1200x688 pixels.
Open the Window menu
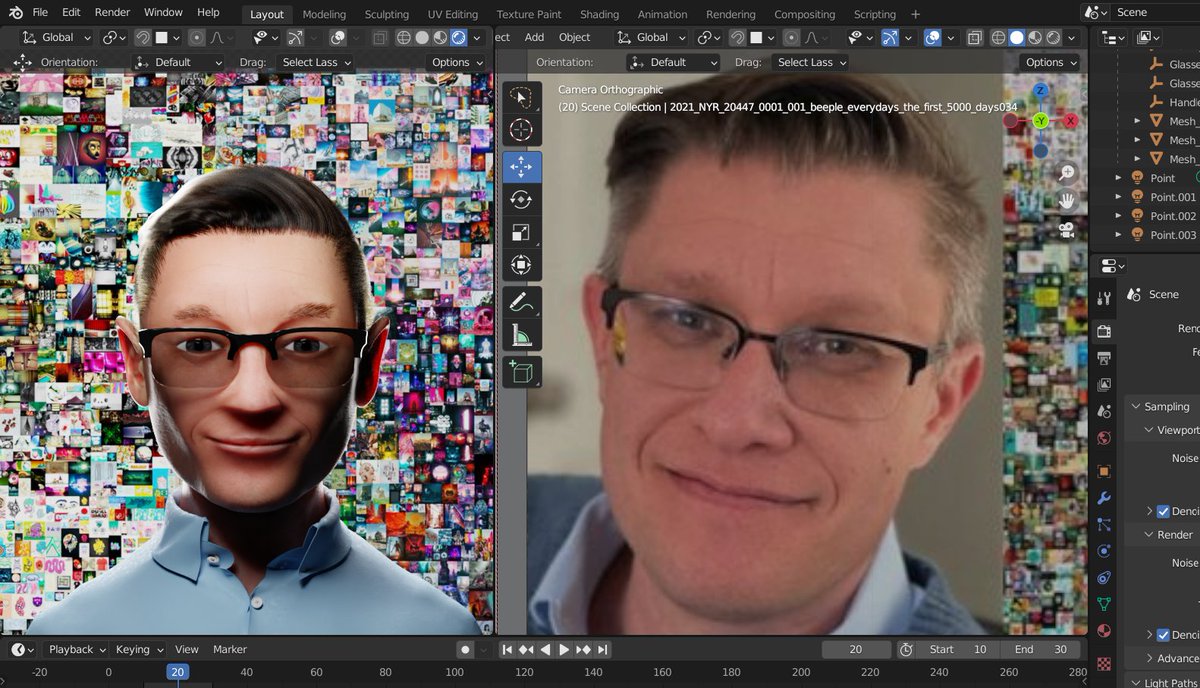[x=163, y=12]
